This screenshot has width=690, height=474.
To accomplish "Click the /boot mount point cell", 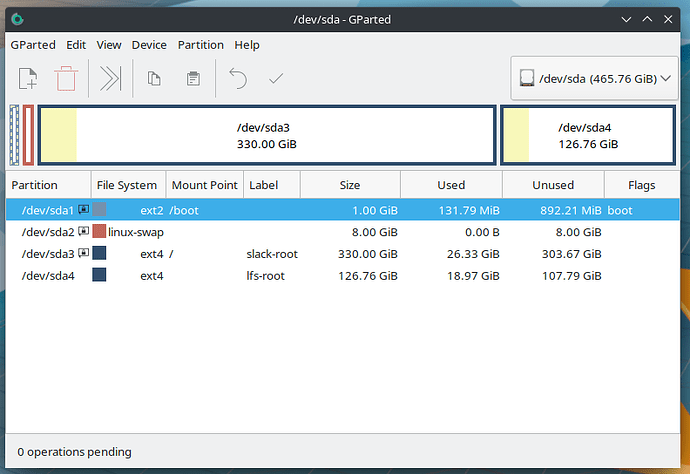I will coord(184,210).
